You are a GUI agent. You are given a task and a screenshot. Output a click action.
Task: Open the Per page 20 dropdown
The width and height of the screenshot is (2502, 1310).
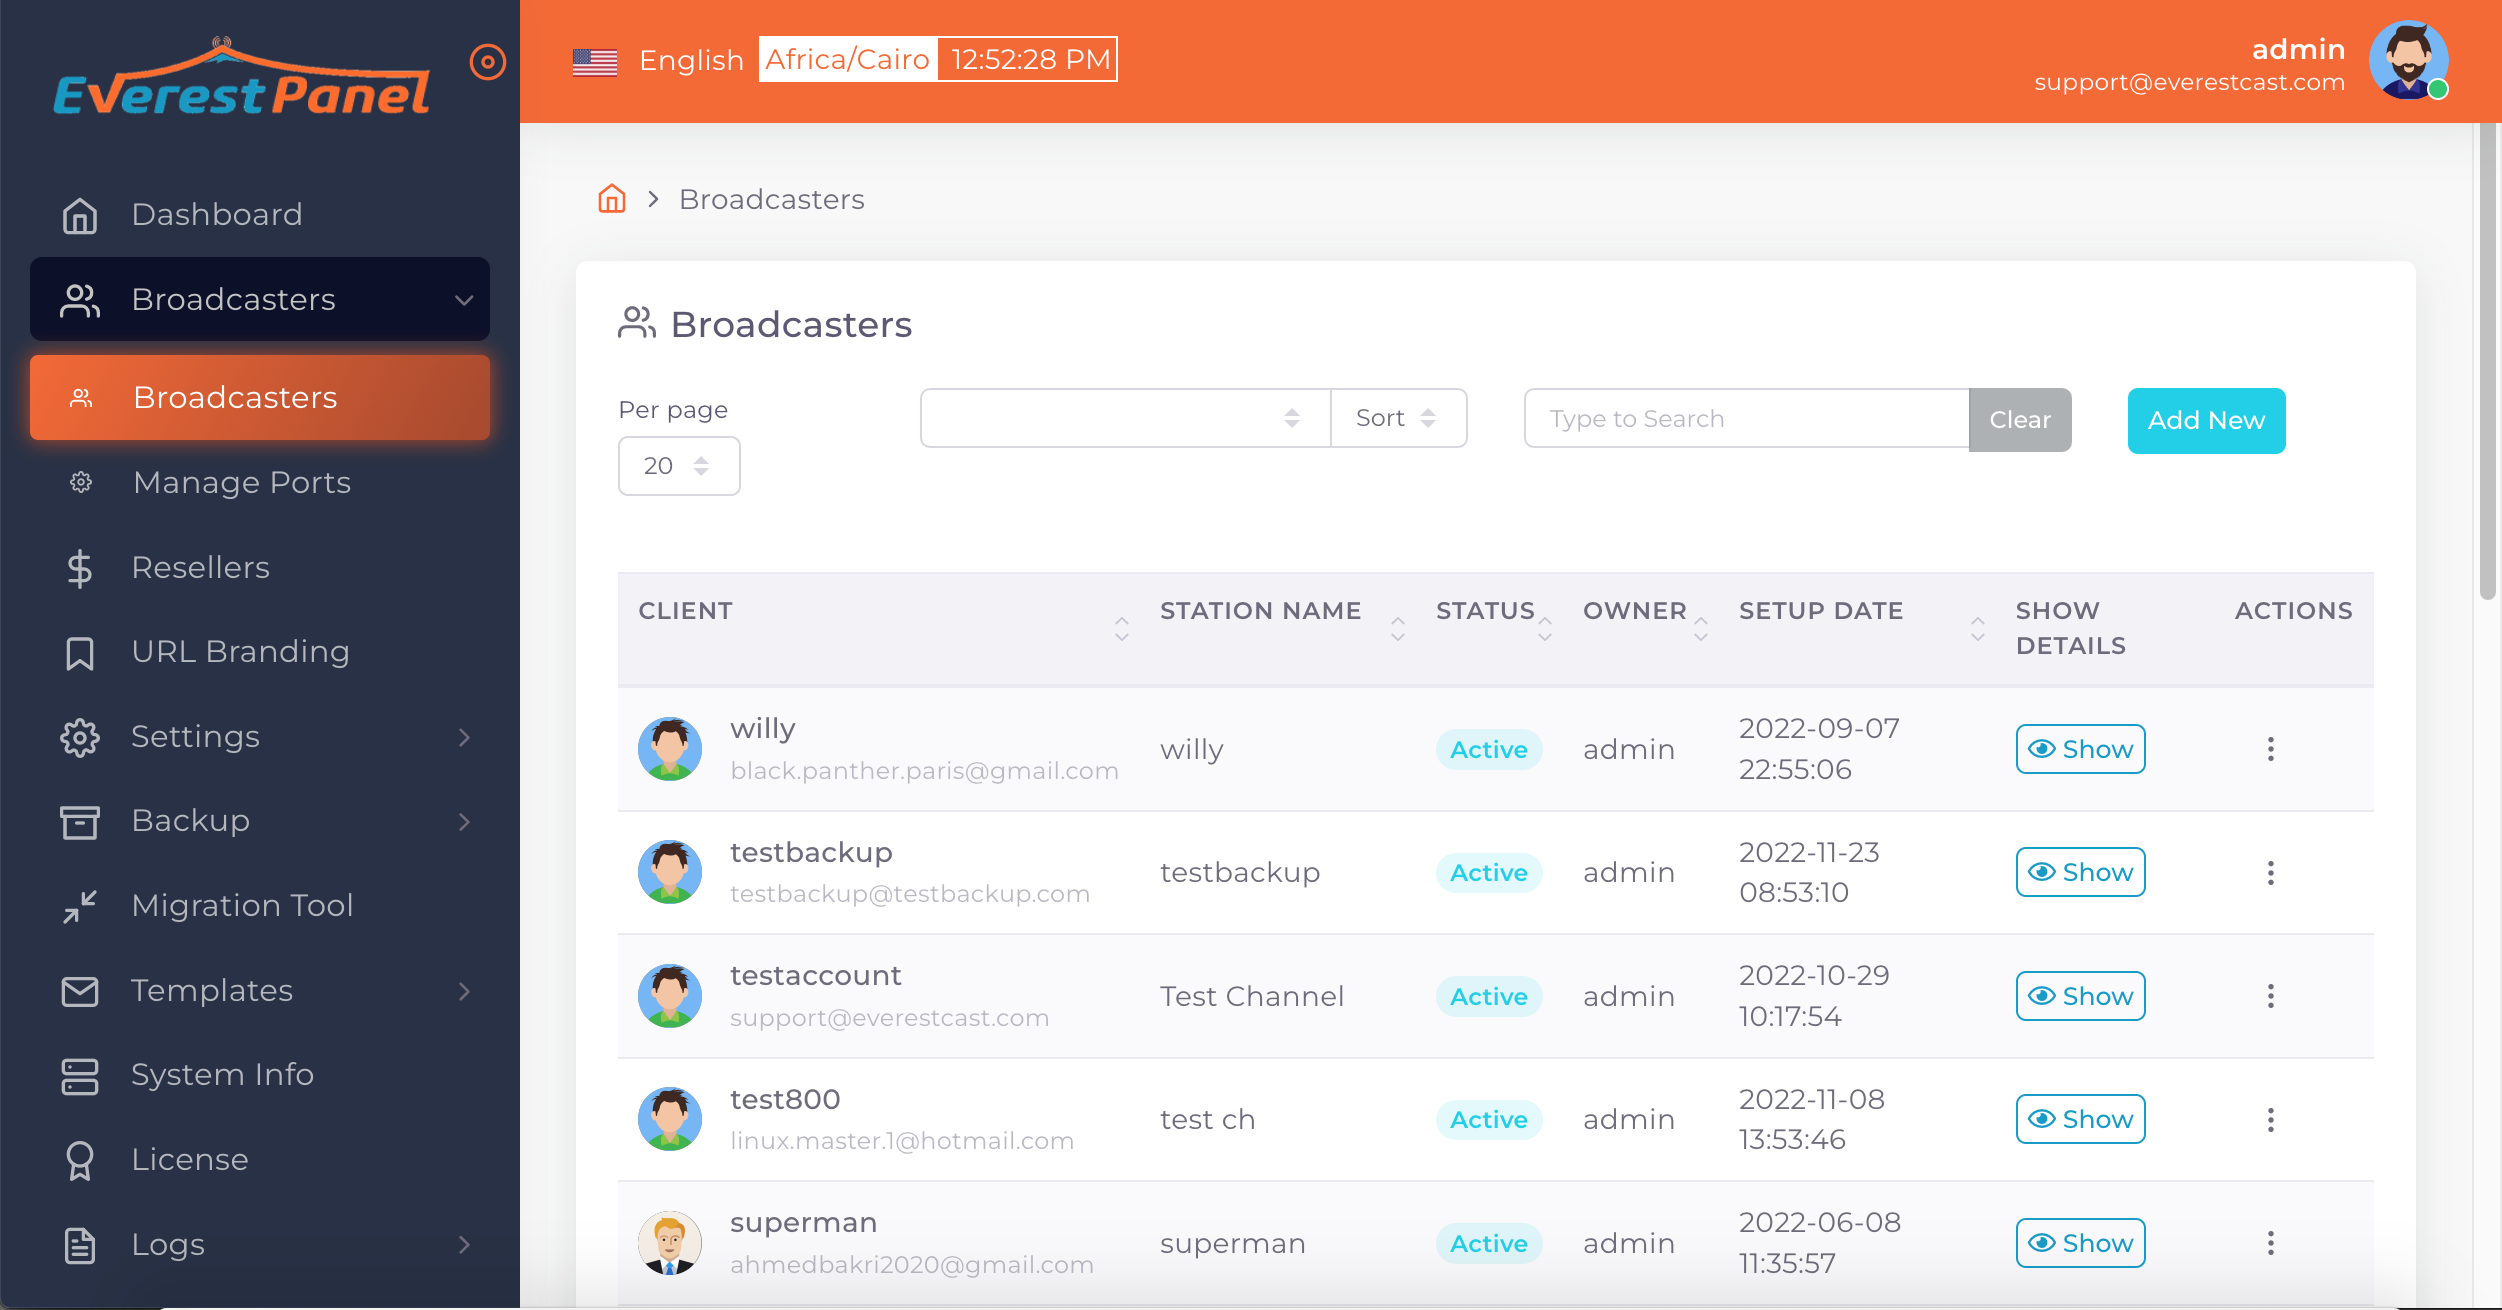(678, 466)
